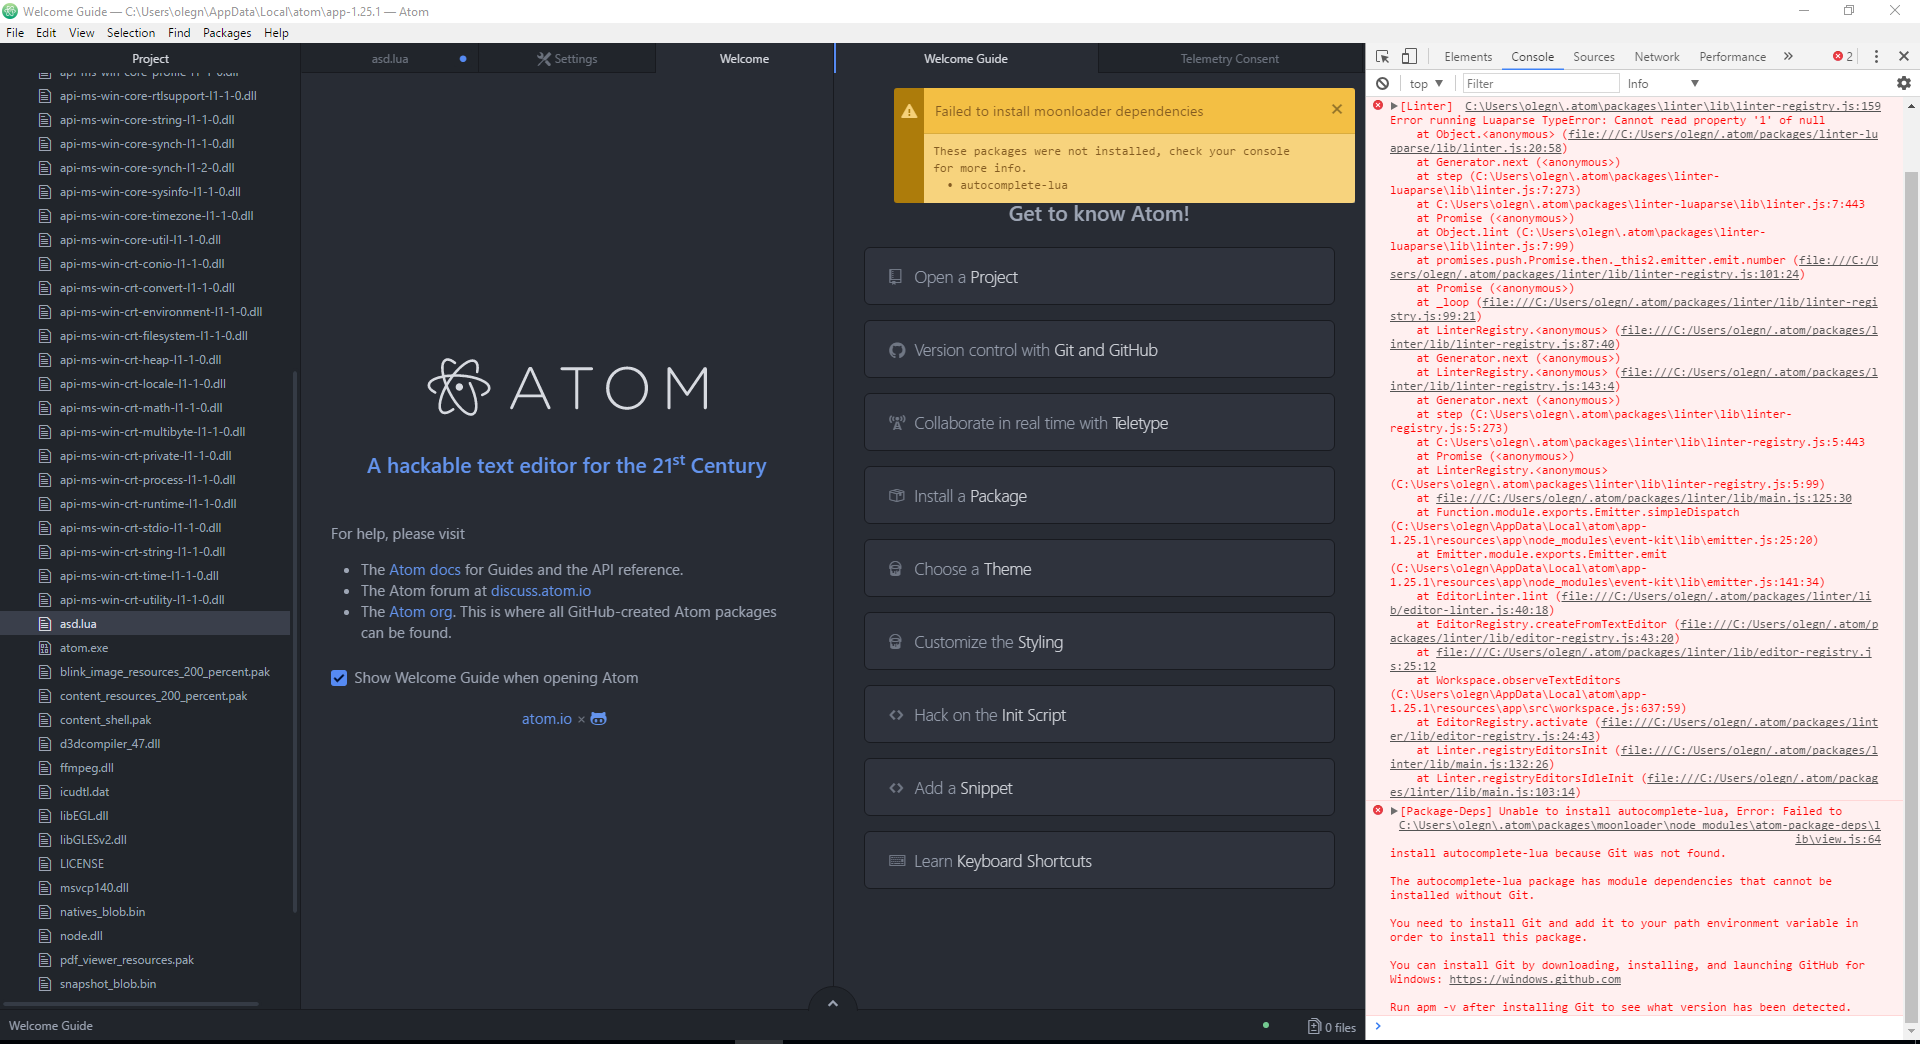Click file icon next to LICENSE
1920x1044 pixels.
pyautogui.click(x=44, y=864)
